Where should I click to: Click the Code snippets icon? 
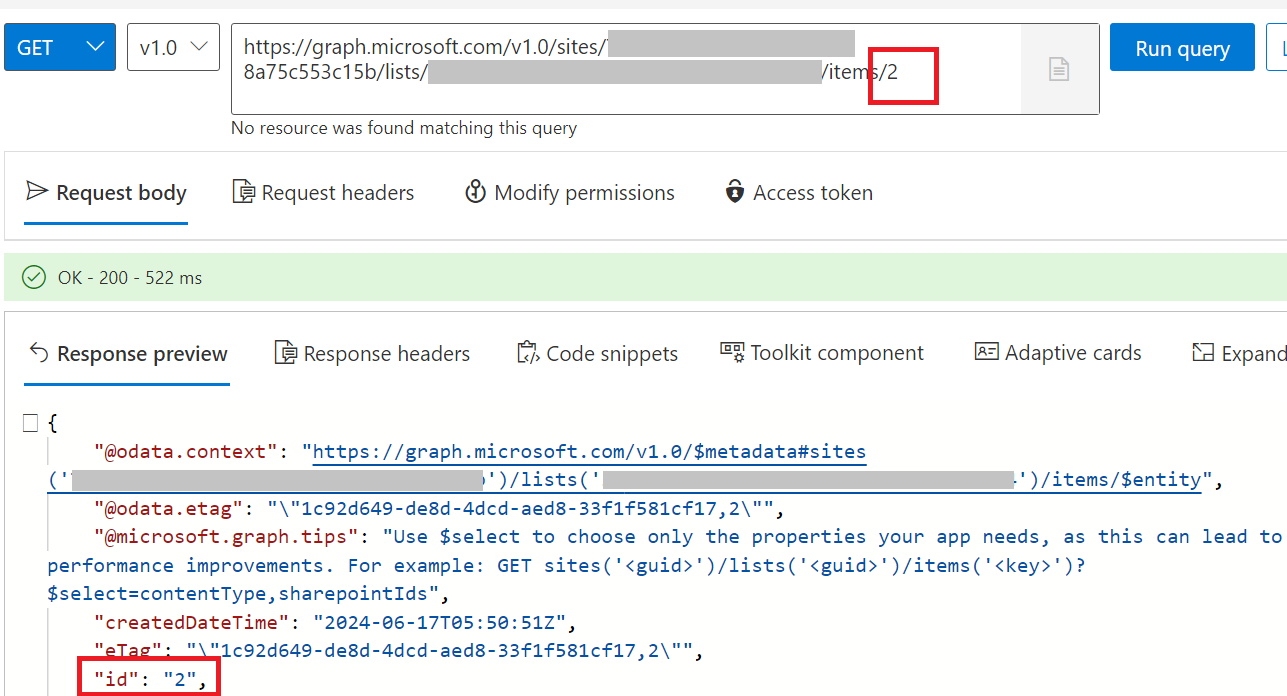527,352
